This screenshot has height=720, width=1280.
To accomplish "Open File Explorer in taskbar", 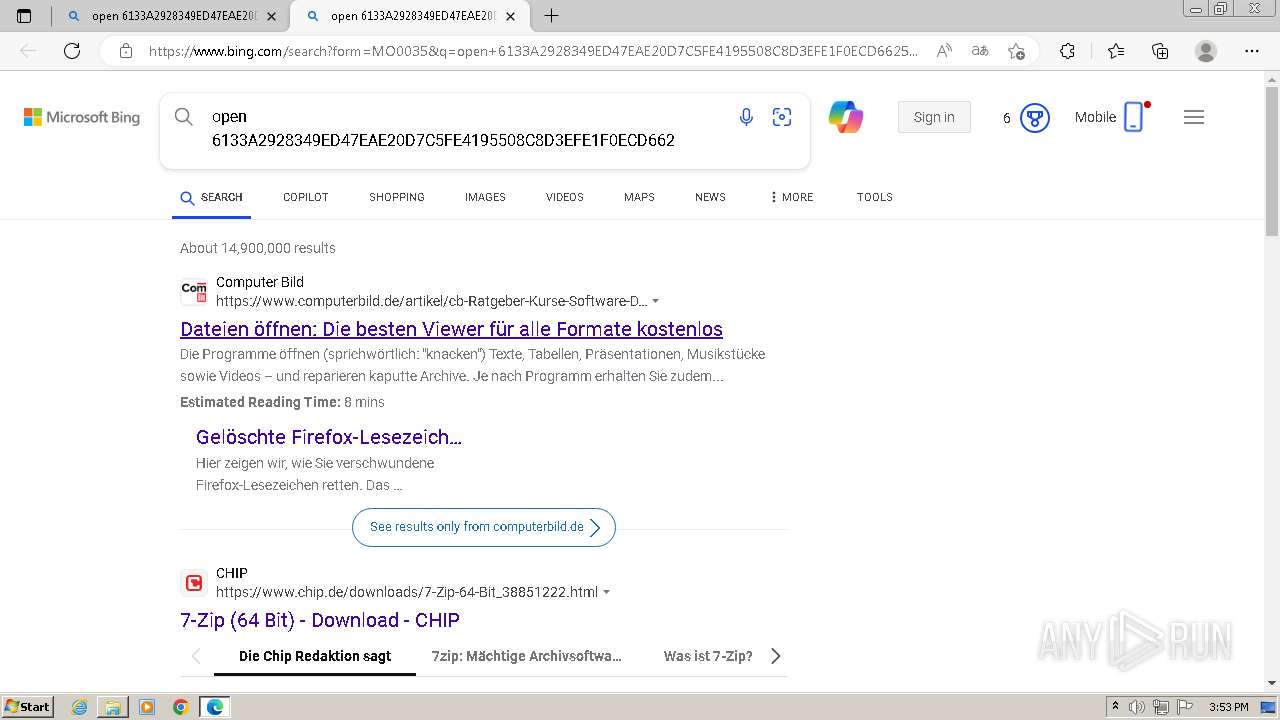I will click(113, 707).
